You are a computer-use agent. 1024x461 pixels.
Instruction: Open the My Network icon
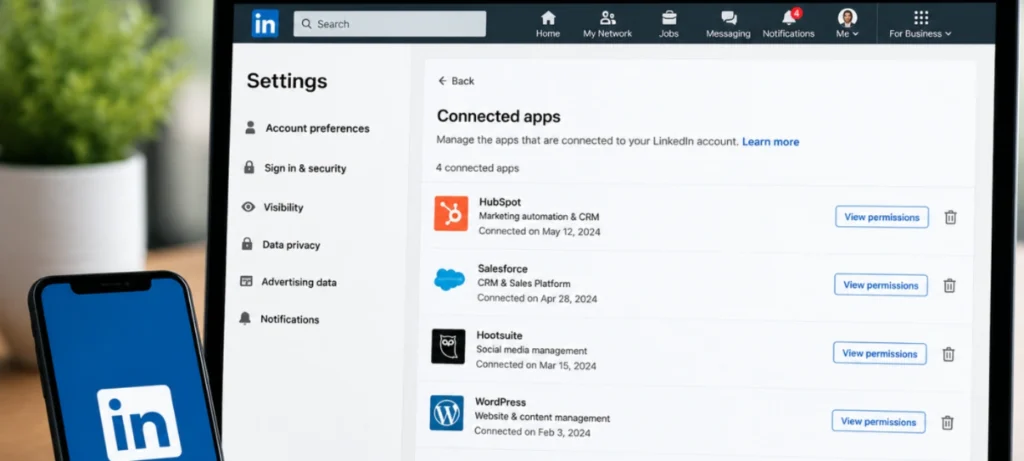607,18
